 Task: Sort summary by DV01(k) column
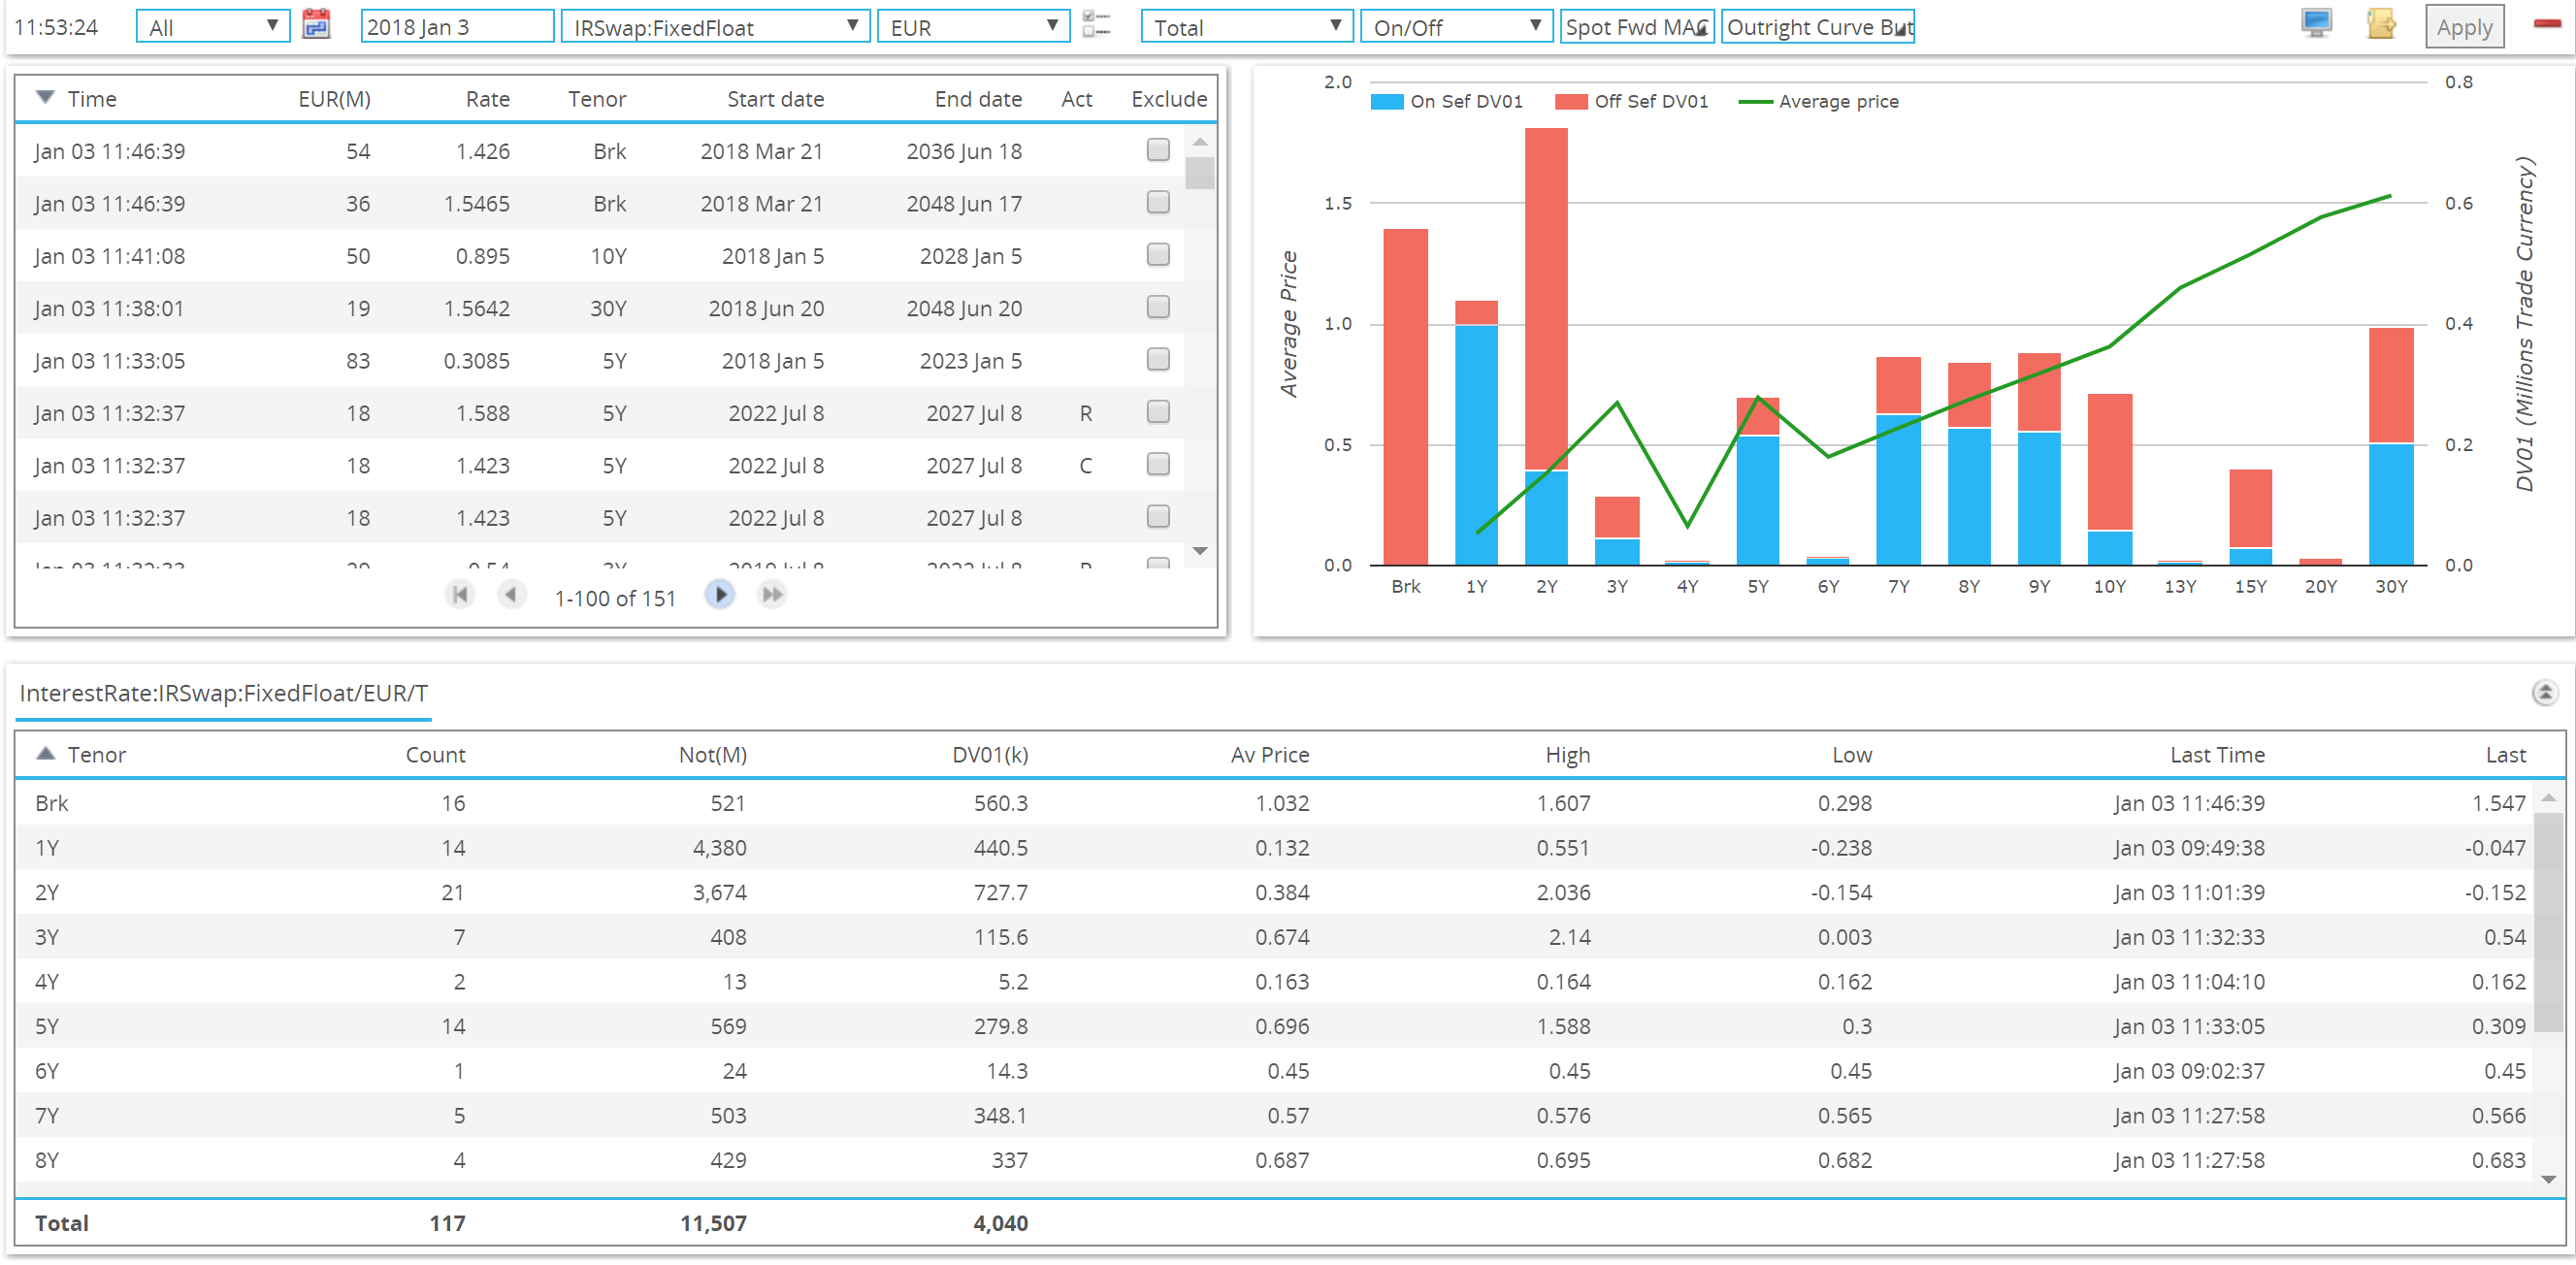click(989, 755)
